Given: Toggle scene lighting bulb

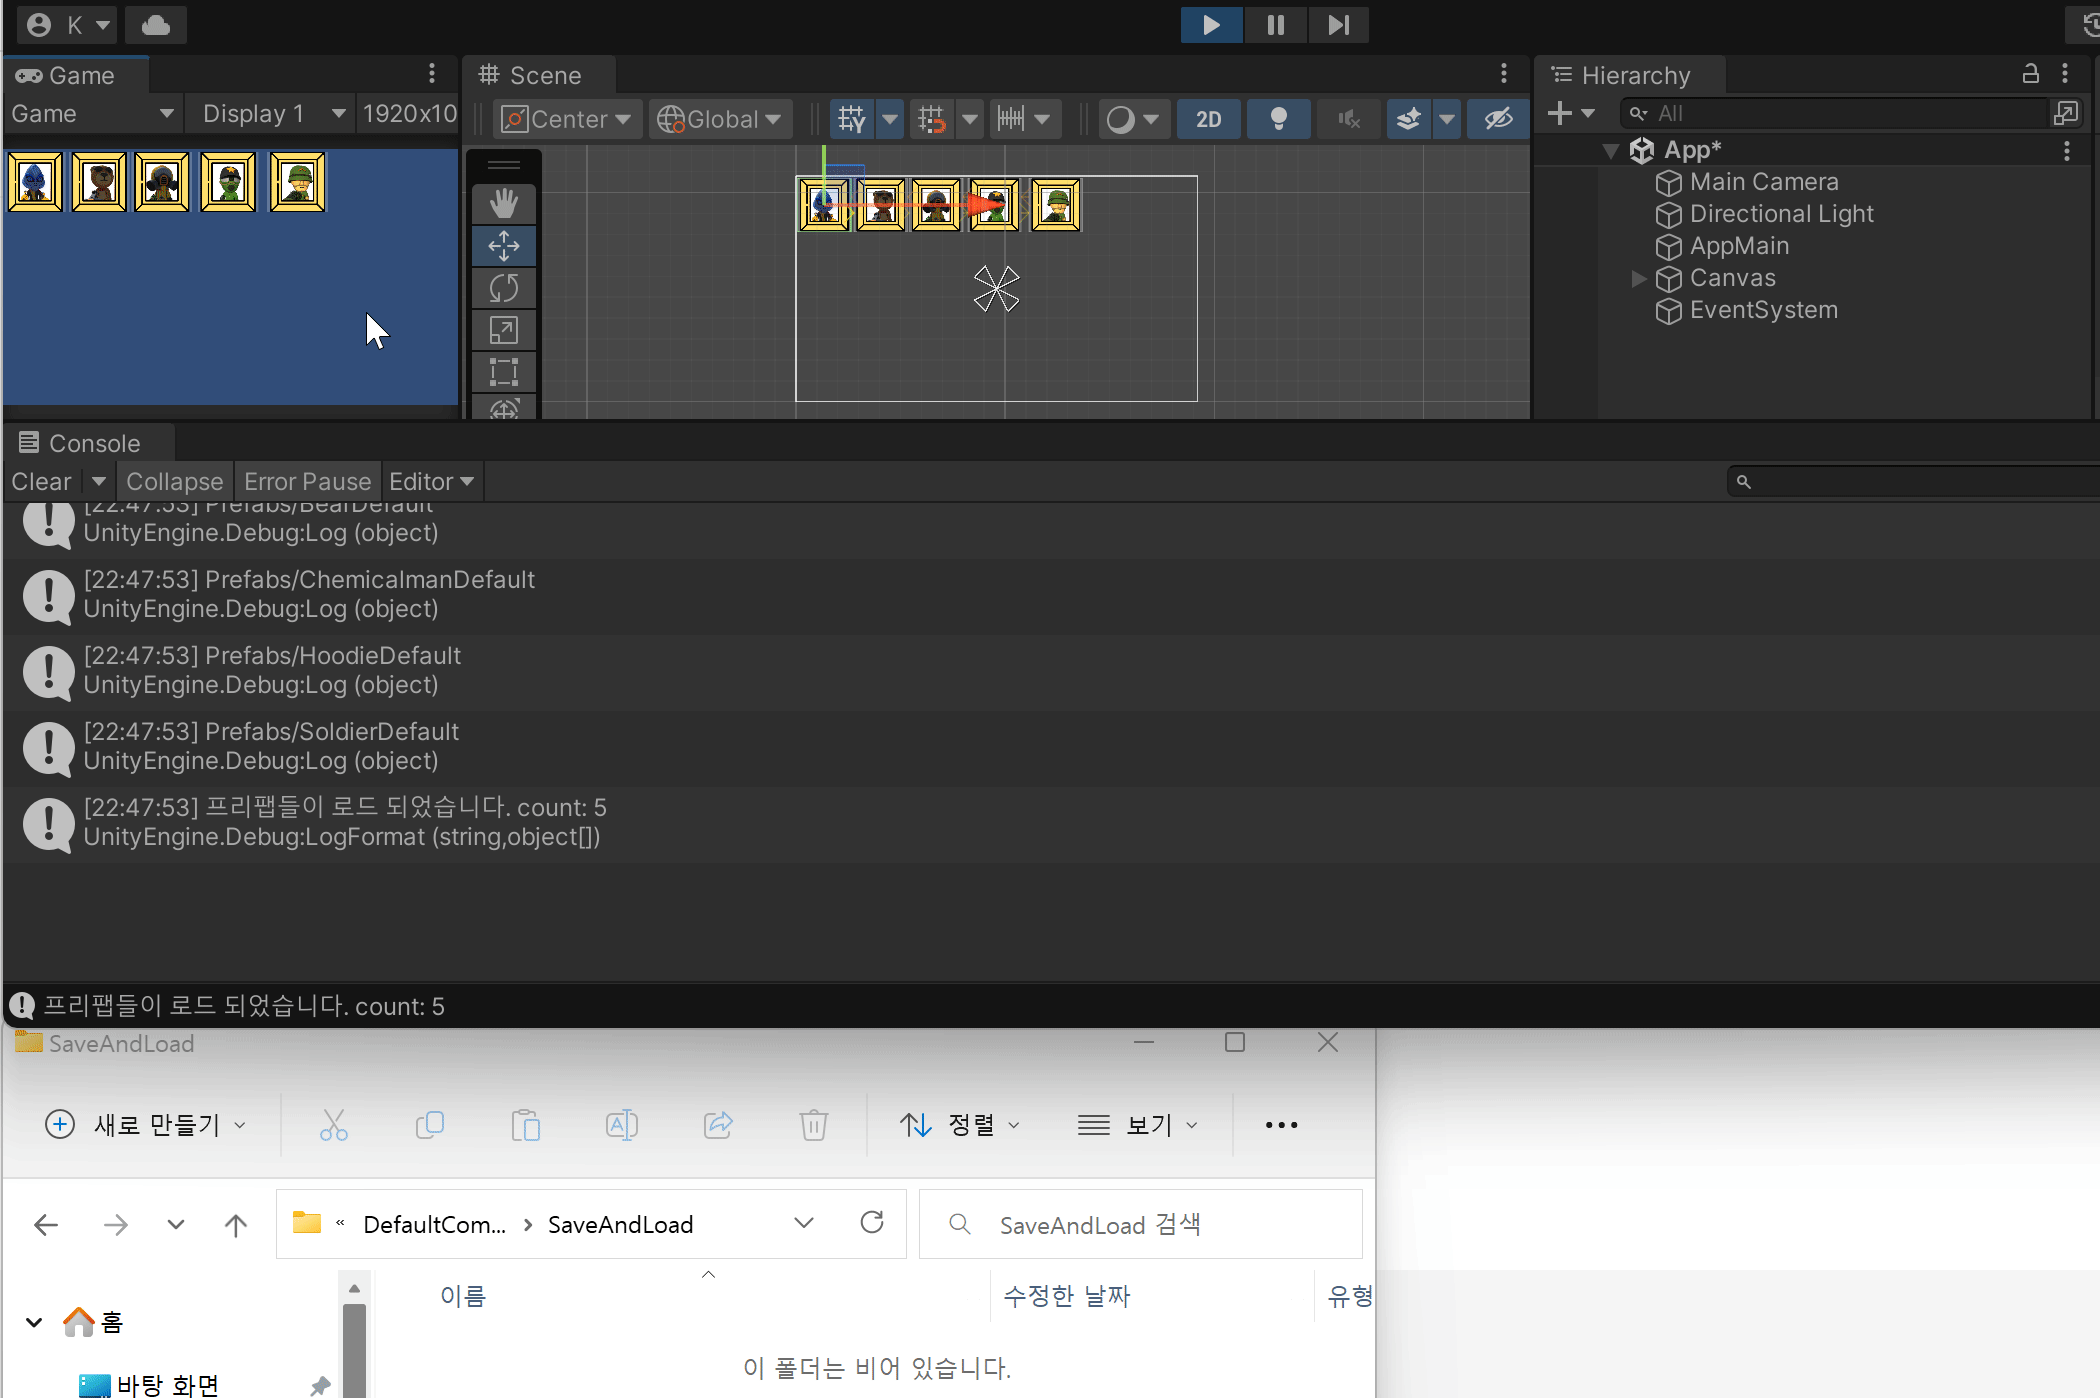Looking at the screenshot, I should 1278,119.
